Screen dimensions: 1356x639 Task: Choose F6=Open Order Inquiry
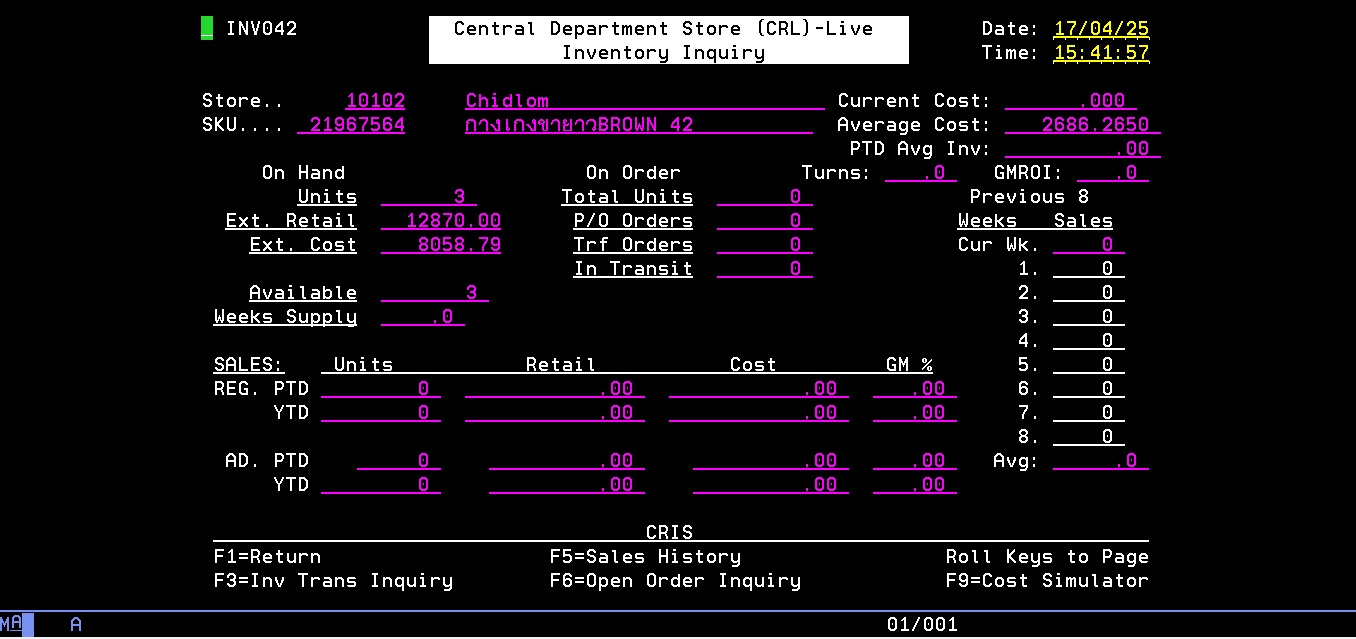675,581
